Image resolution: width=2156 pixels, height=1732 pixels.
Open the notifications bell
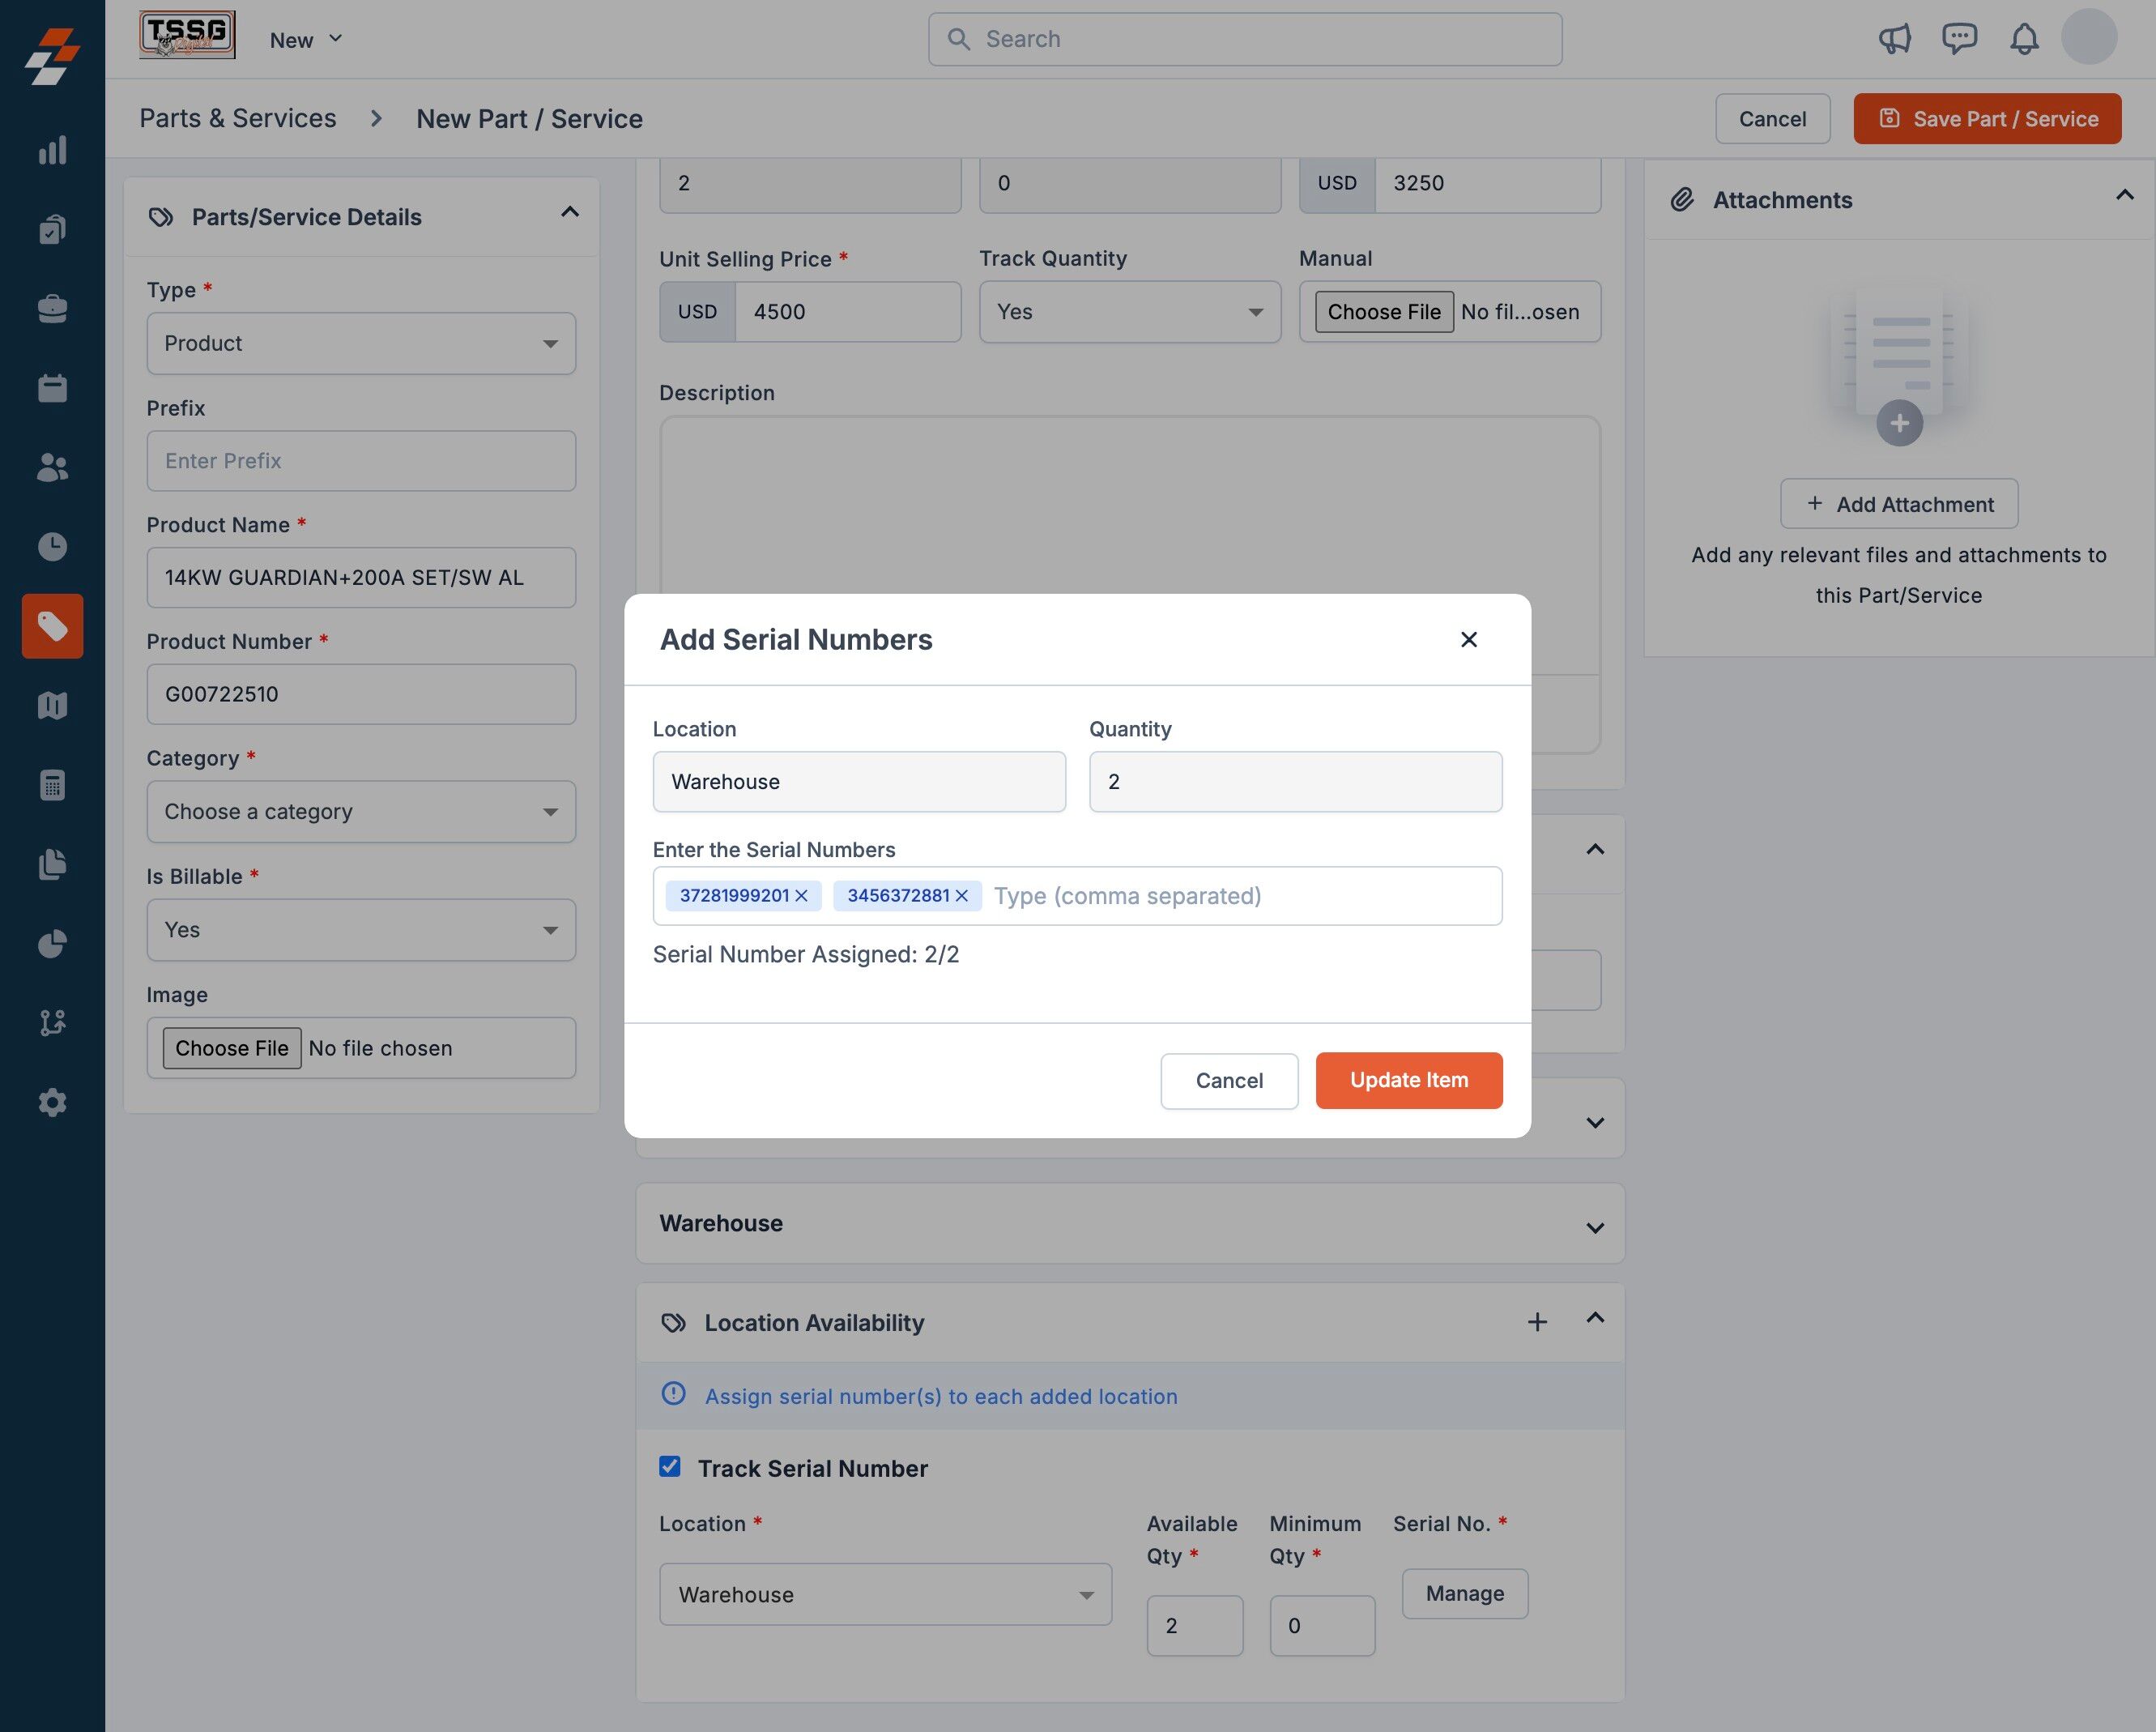[2024, 39]
